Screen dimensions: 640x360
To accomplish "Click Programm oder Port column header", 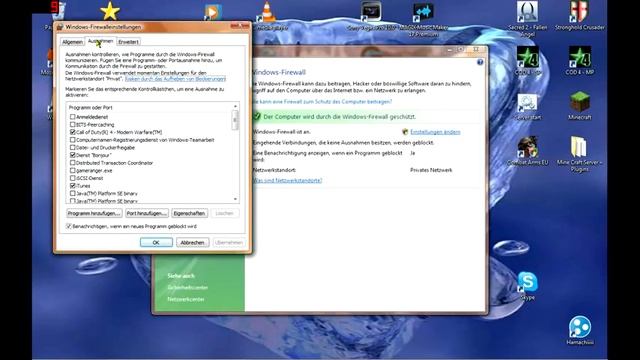I will 91,107.
